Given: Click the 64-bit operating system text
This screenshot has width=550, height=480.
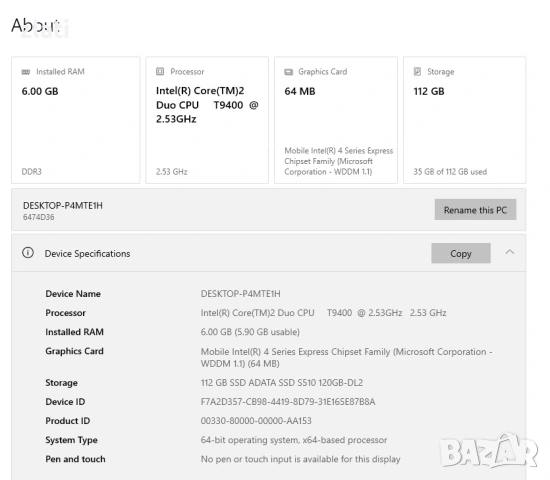Looking at the screenshot, I should click(294, 440).
